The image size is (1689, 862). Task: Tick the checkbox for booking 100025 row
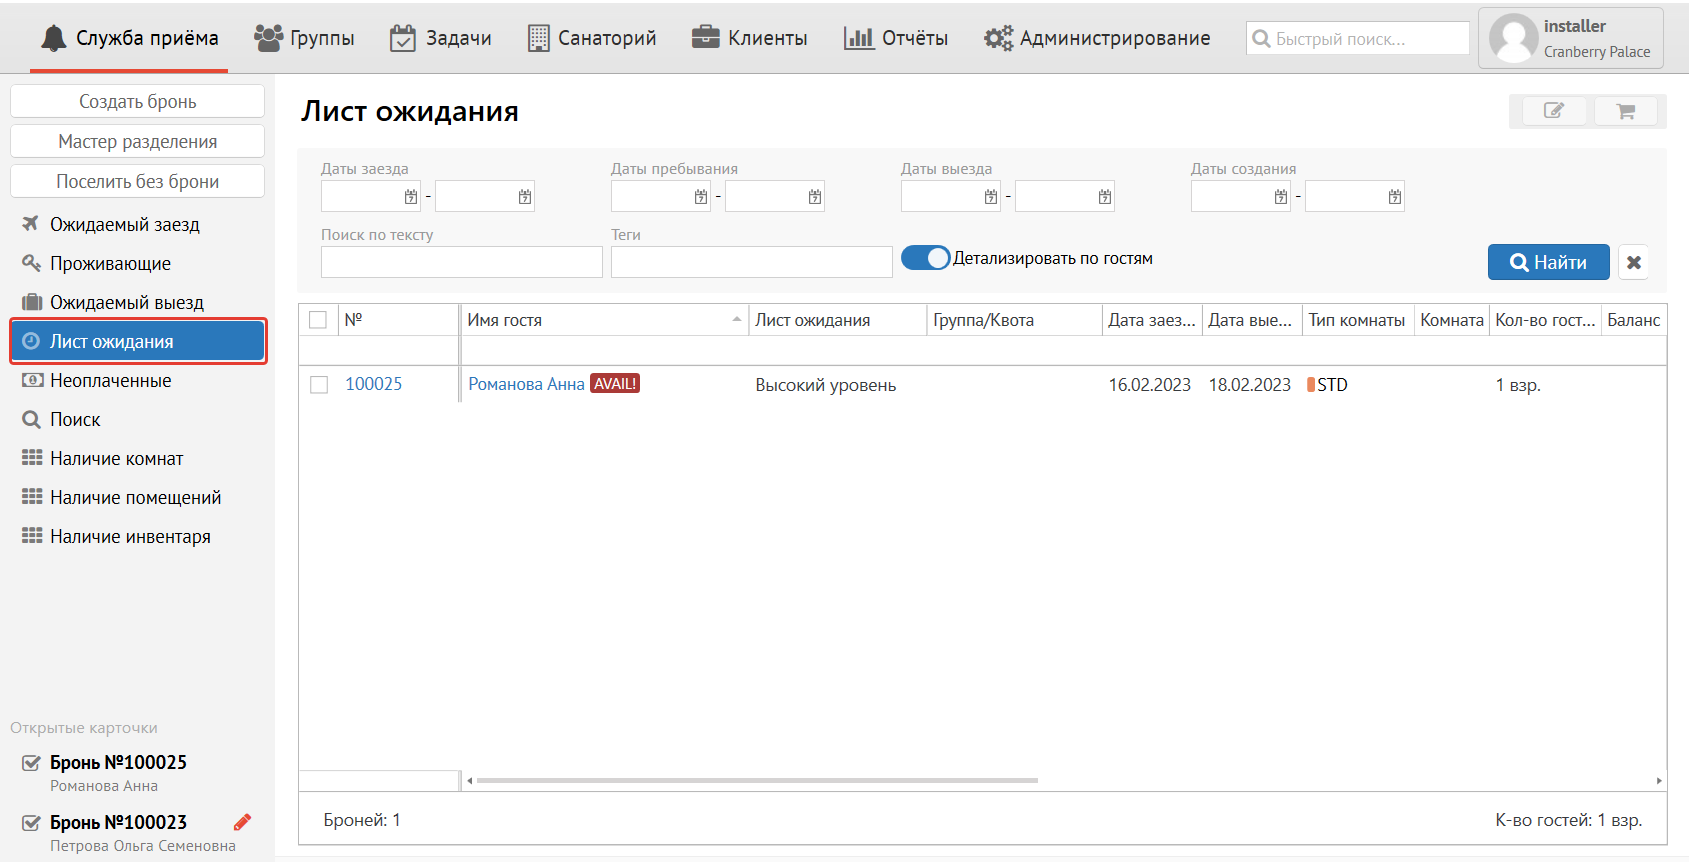(x=319, y=385)
